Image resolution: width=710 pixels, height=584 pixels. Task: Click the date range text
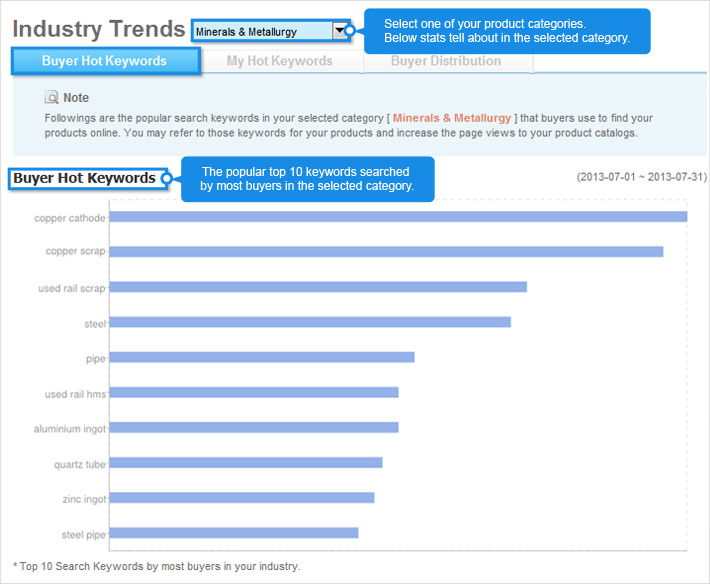(641, 177)
